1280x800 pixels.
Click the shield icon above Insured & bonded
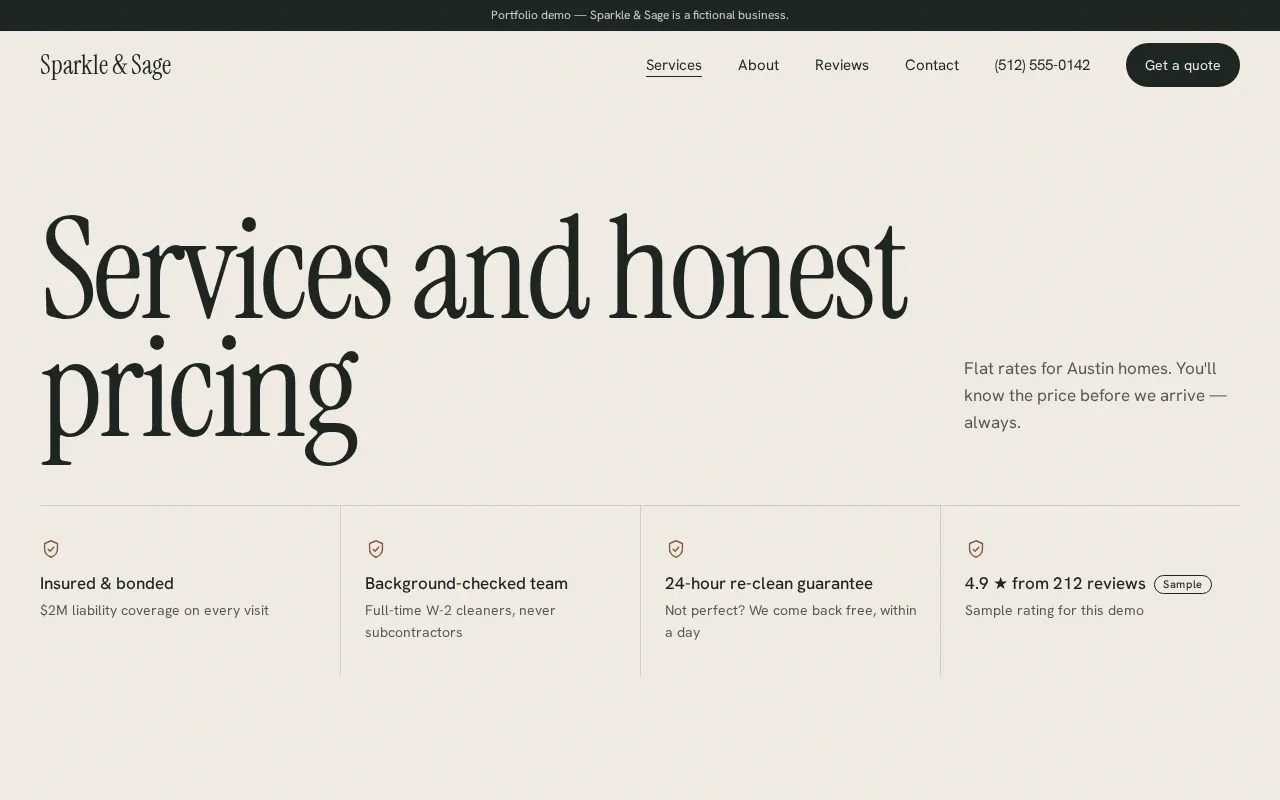tap(51, 549)
